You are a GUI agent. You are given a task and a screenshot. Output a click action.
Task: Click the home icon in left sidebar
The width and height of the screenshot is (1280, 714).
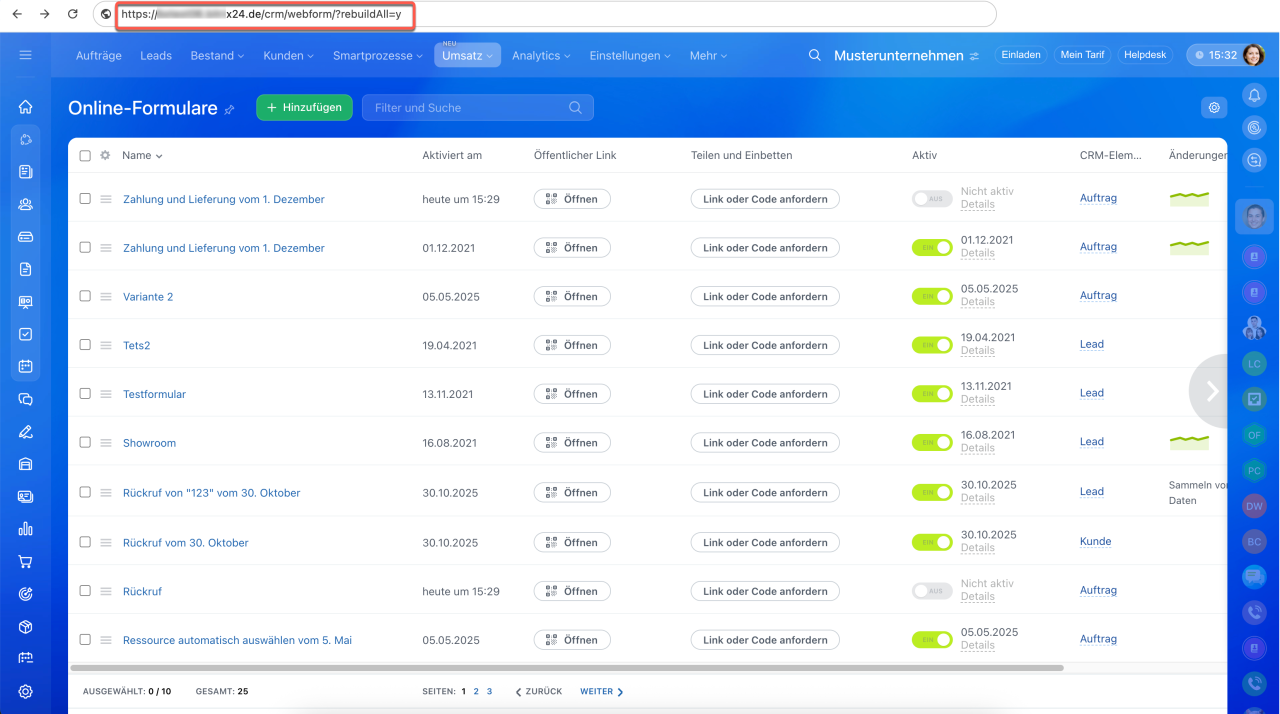(x=26, y=107)
